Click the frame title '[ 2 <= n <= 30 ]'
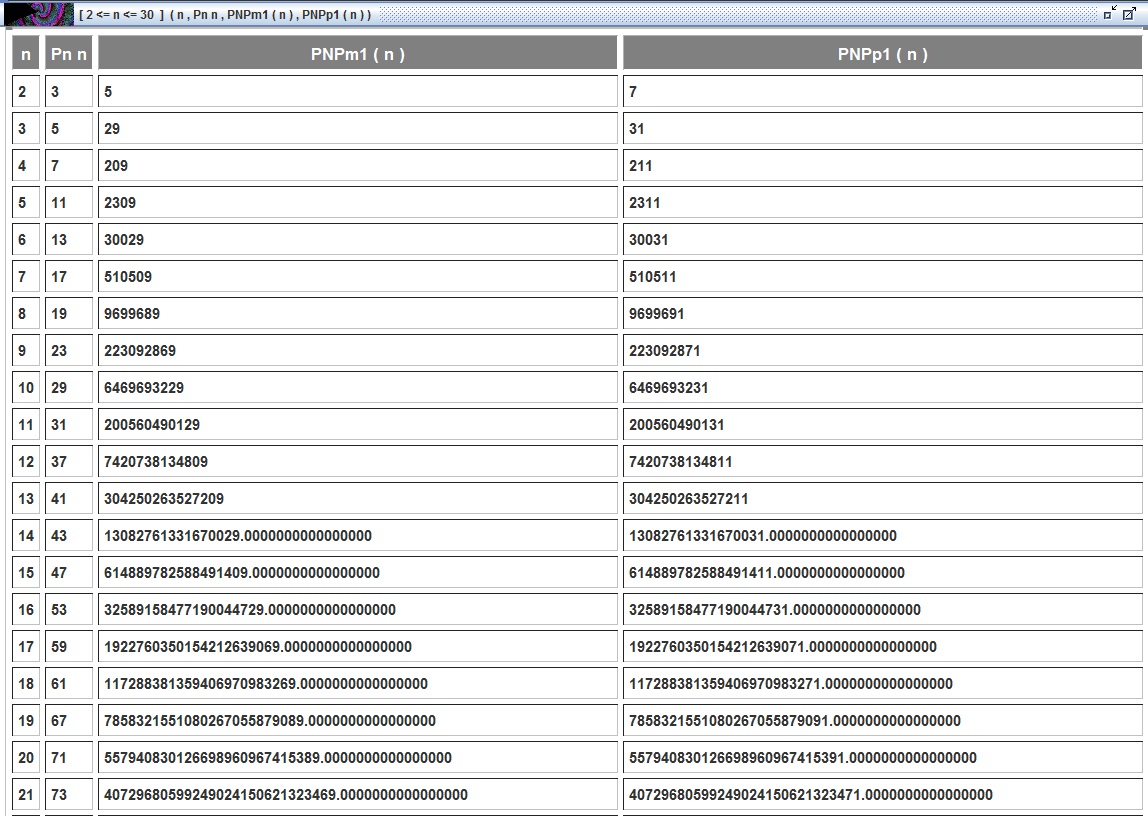Viewport: 1148px width, 816px height. click(122, 14)
